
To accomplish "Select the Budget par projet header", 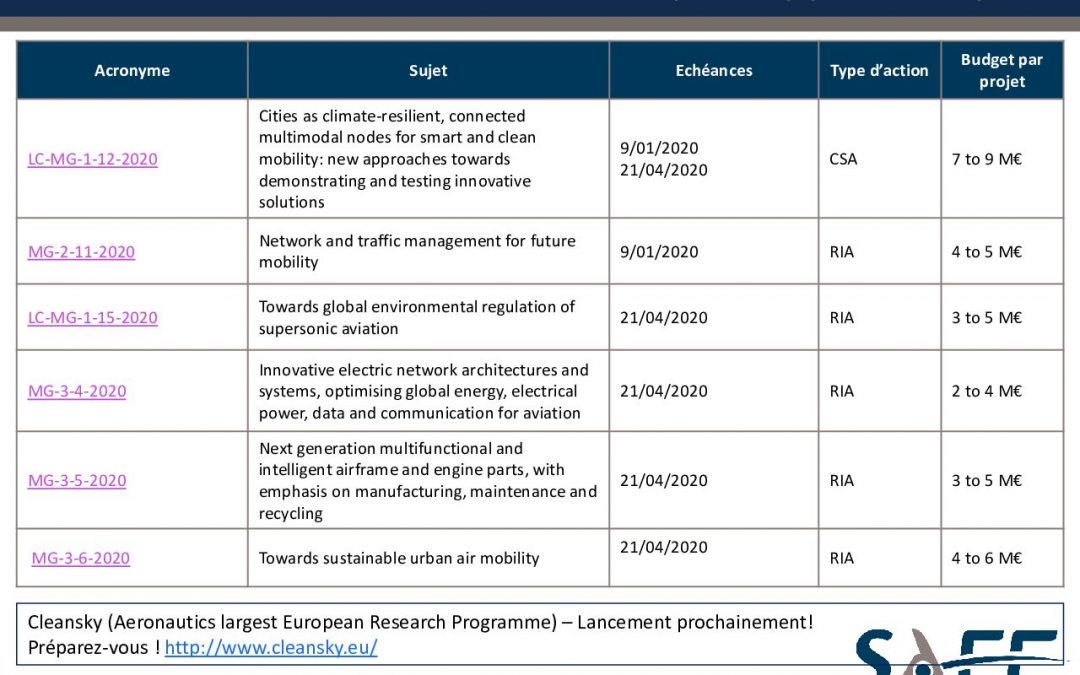I will point(1001,71).
